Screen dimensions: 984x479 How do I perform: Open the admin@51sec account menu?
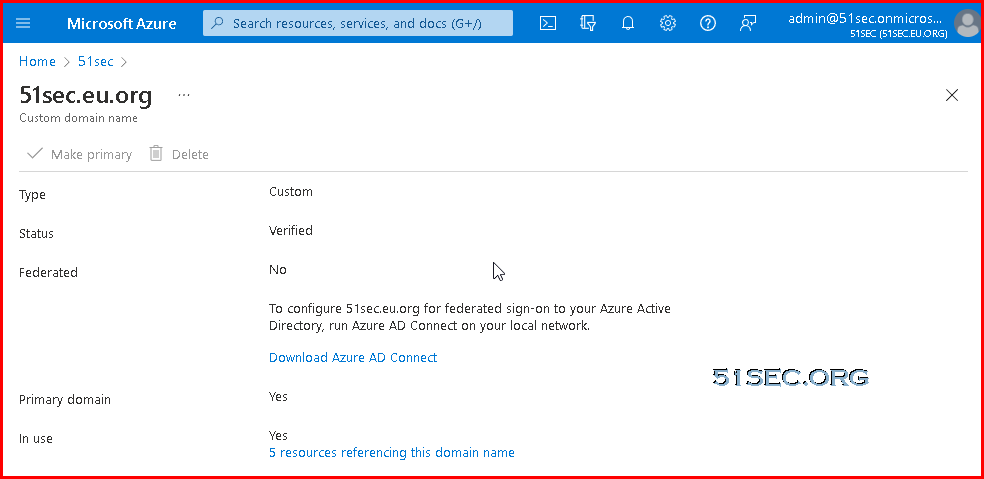pos(868,24)
